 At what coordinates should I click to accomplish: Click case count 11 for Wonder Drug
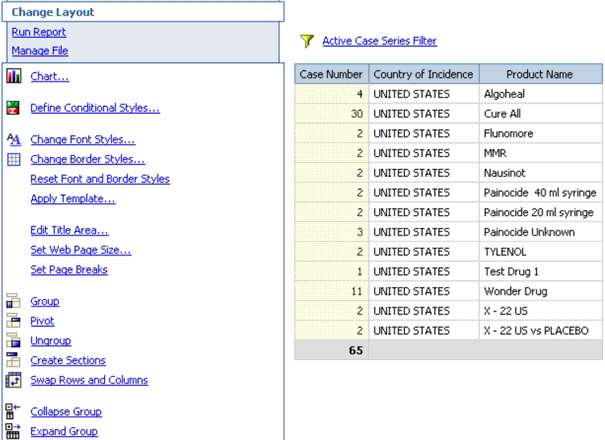331,291
